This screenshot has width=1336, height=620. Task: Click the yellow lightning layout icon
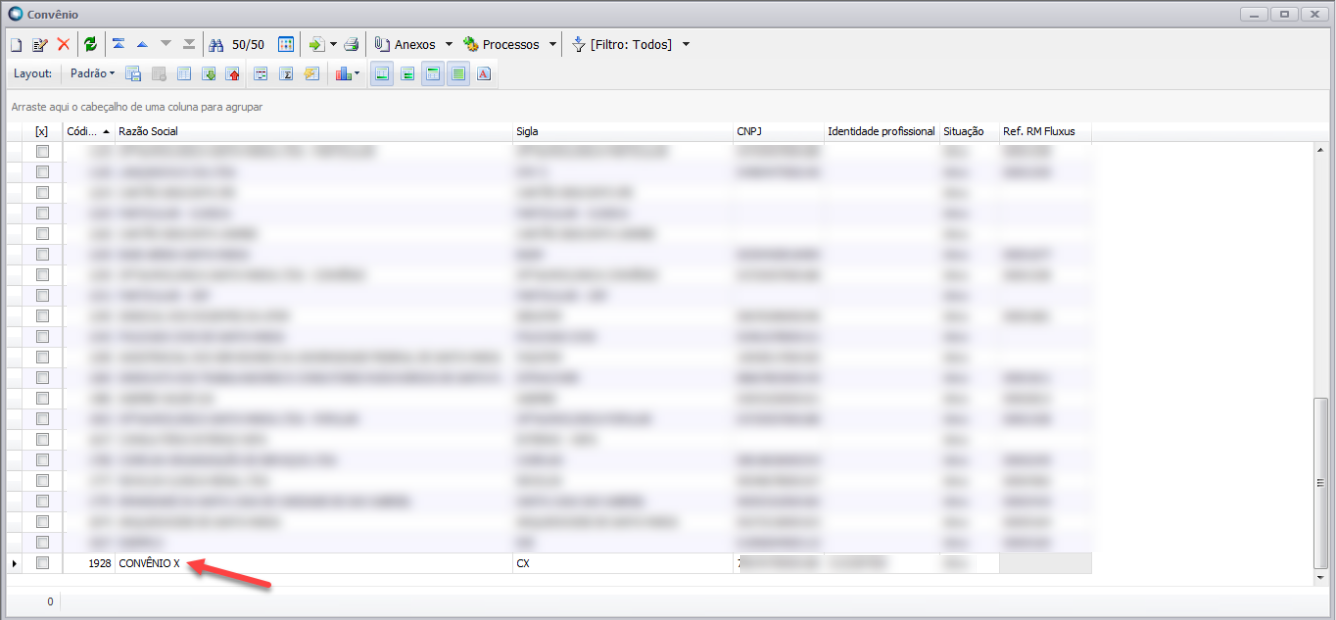point(312,74)
